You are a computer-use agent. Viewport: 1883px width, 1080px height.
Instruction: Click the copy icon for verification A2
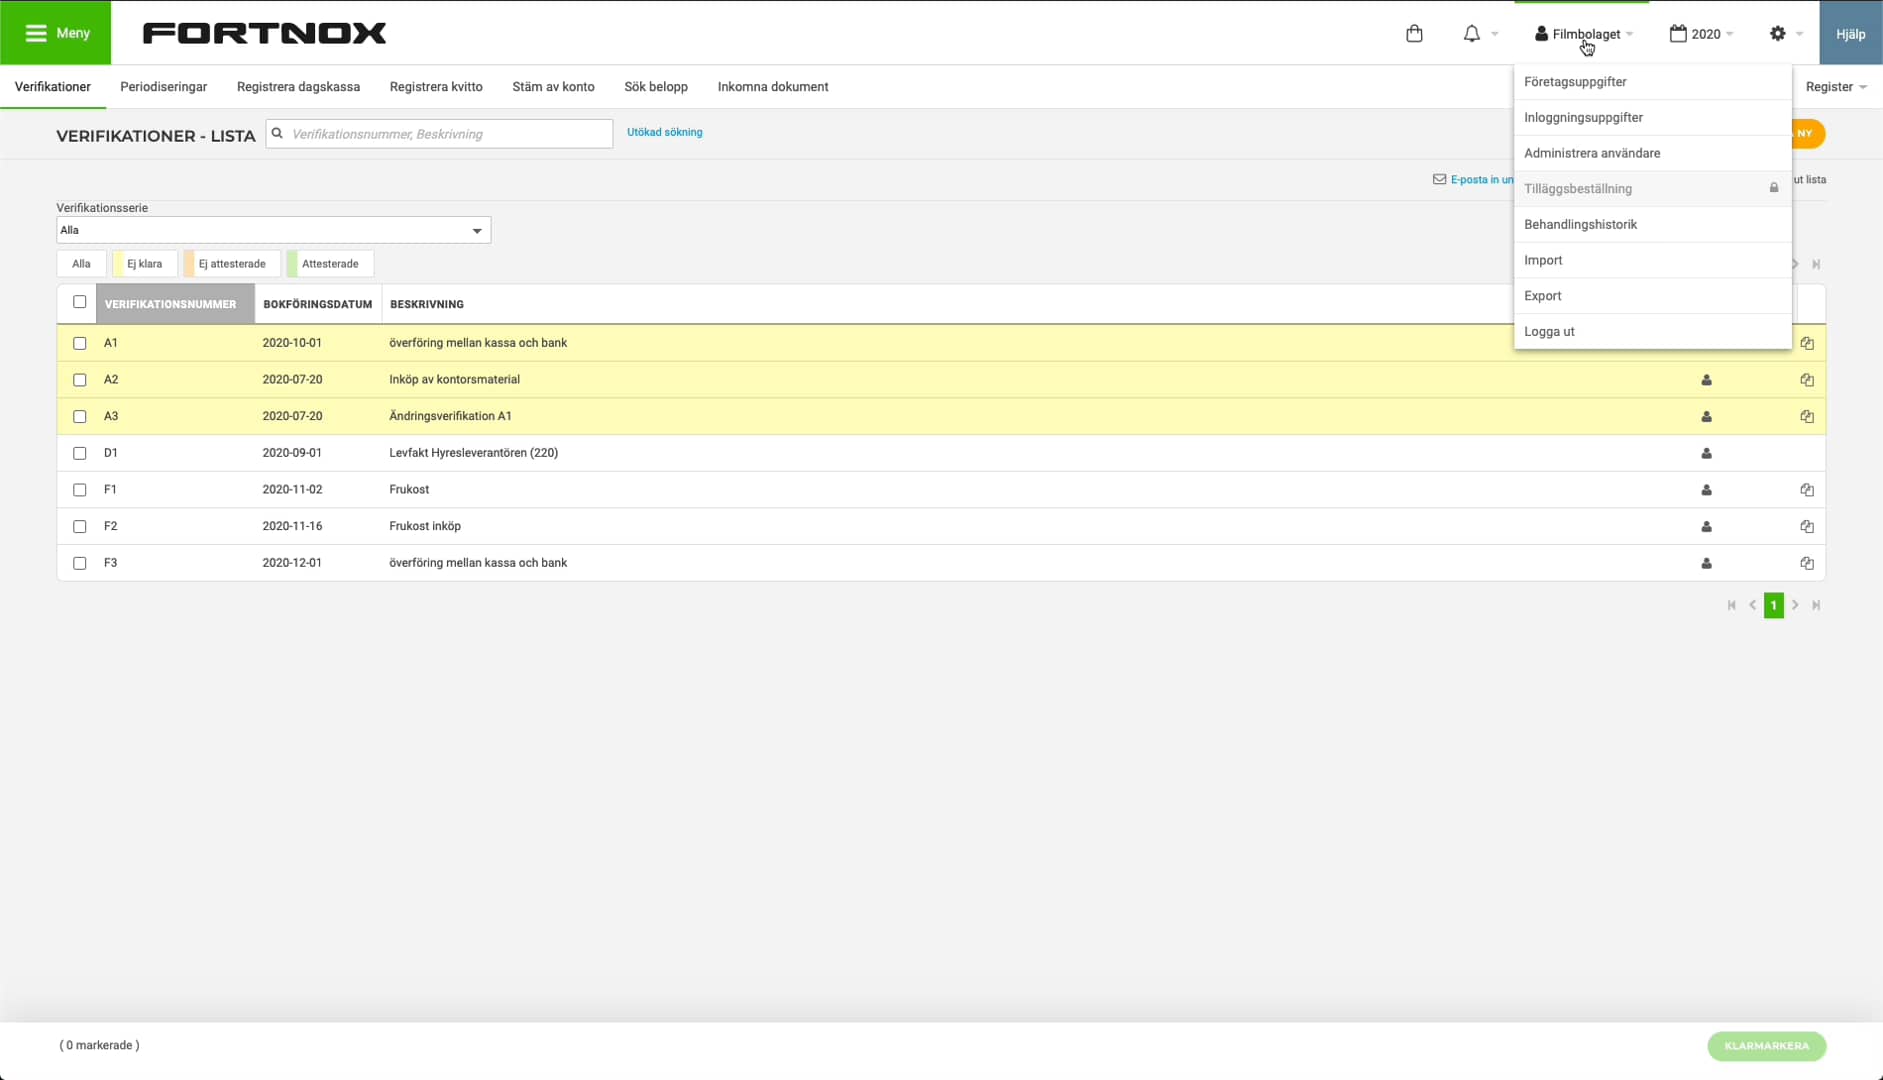pyautogui.click(x=1807, y=380)
